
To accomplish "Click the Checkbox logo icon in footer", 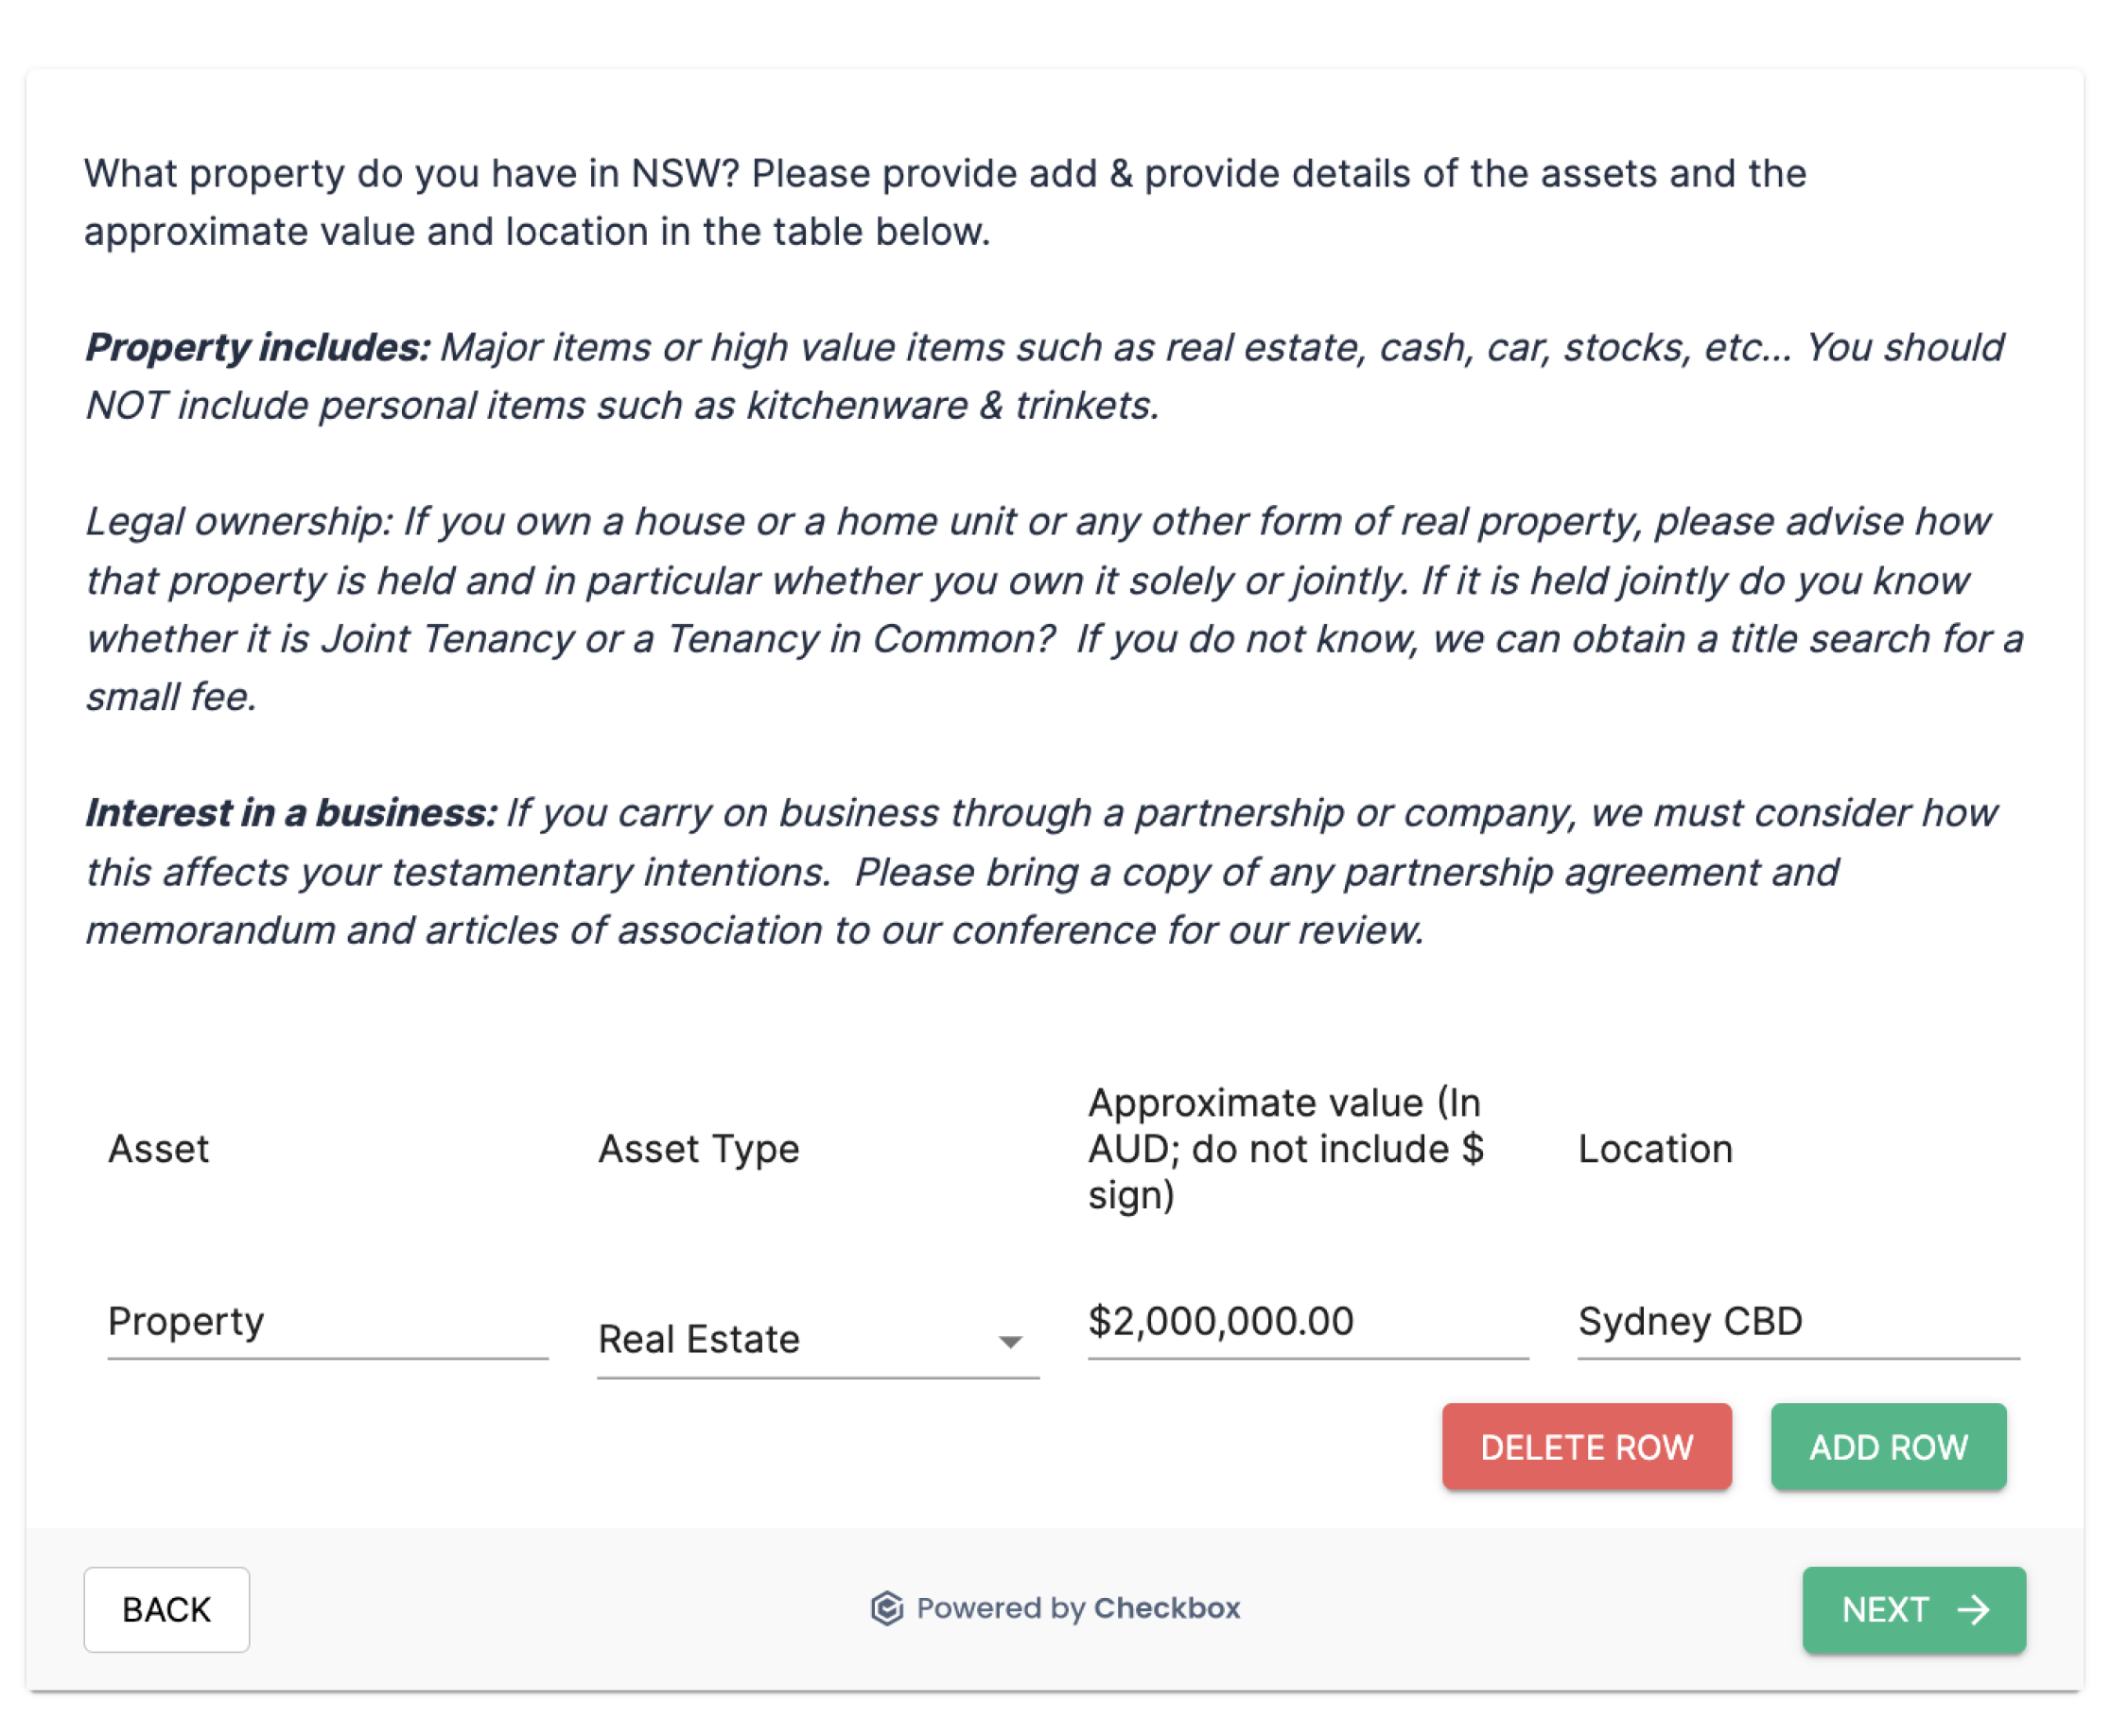I will coord(886,1608).
